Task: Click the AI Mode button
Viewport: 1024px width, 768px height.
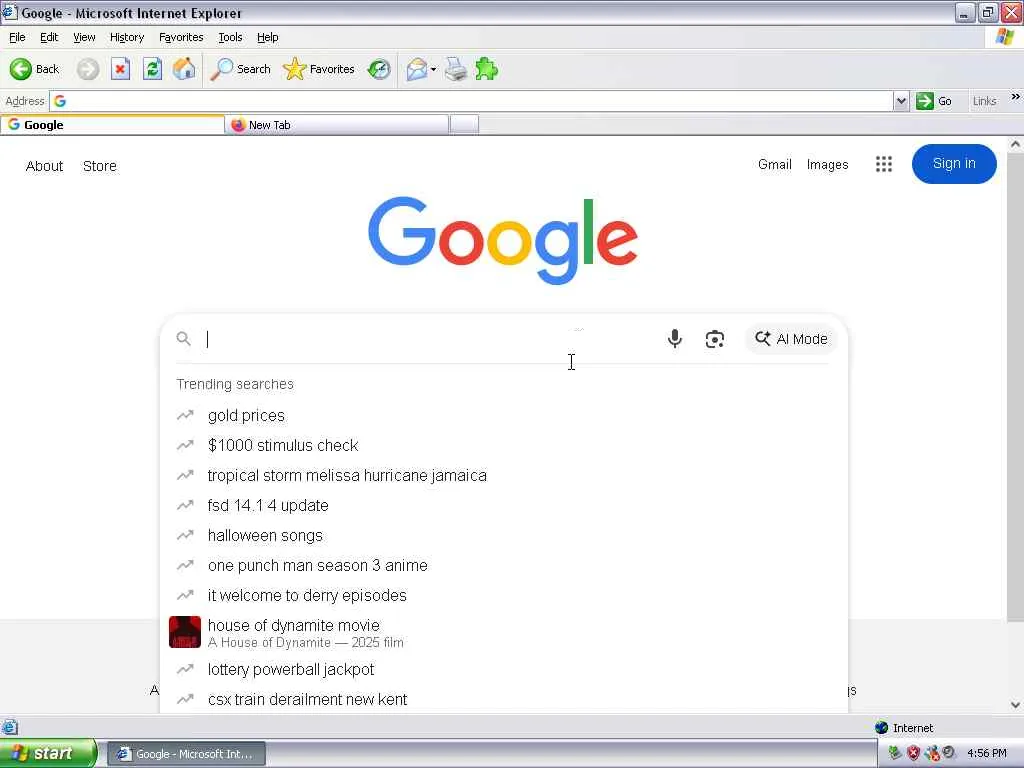Action: pyautogui.click(x=791, y=339)
